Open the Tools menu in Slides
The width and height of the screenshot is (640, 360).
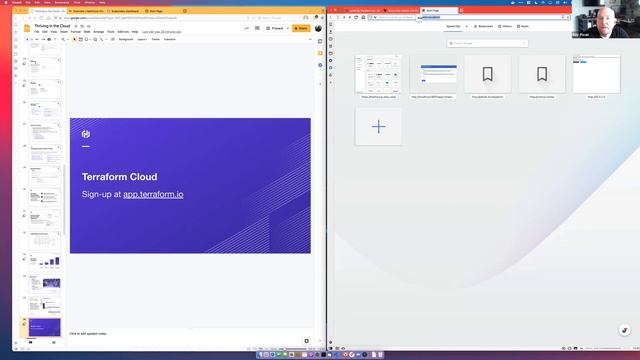(111, 32)
